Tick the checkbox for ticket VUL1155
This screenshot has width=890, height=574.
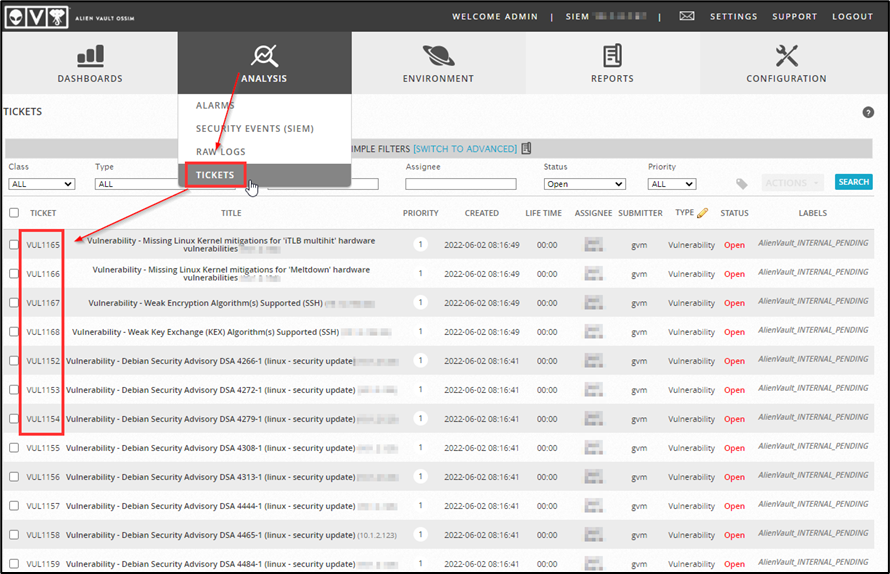tap(14, 448)
